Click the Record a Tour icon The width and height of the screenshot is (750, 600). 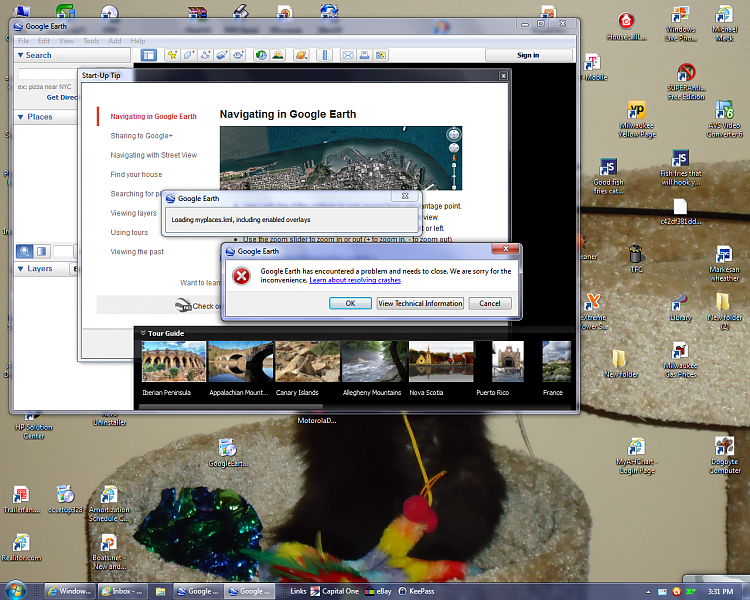[238, 55]
